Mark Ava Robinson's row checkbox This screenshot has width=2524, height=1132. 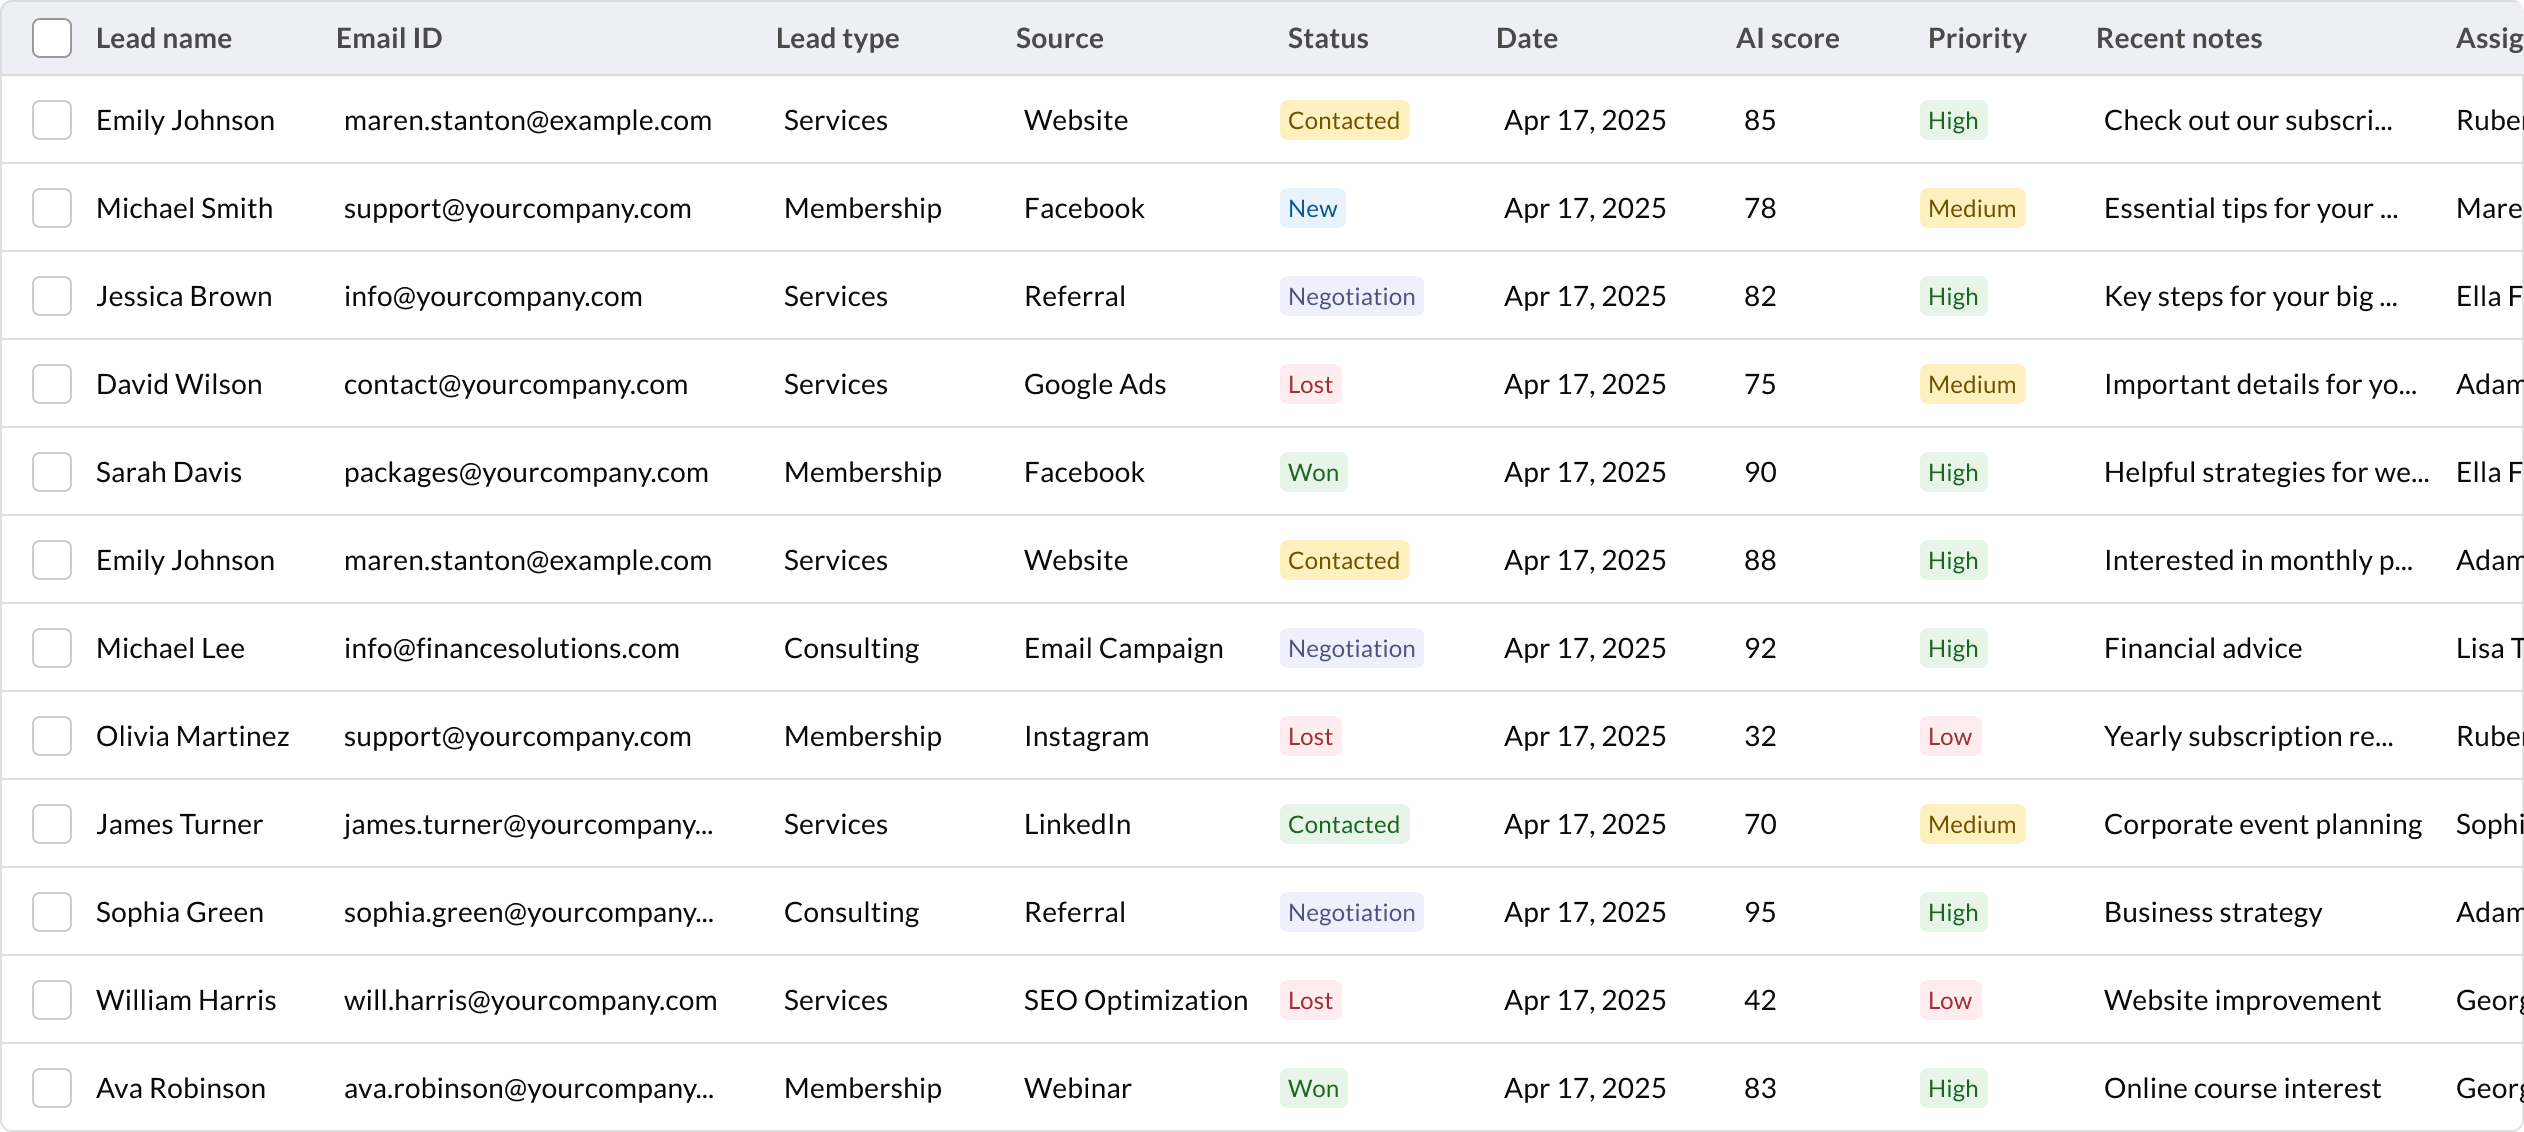[52, 1088]
